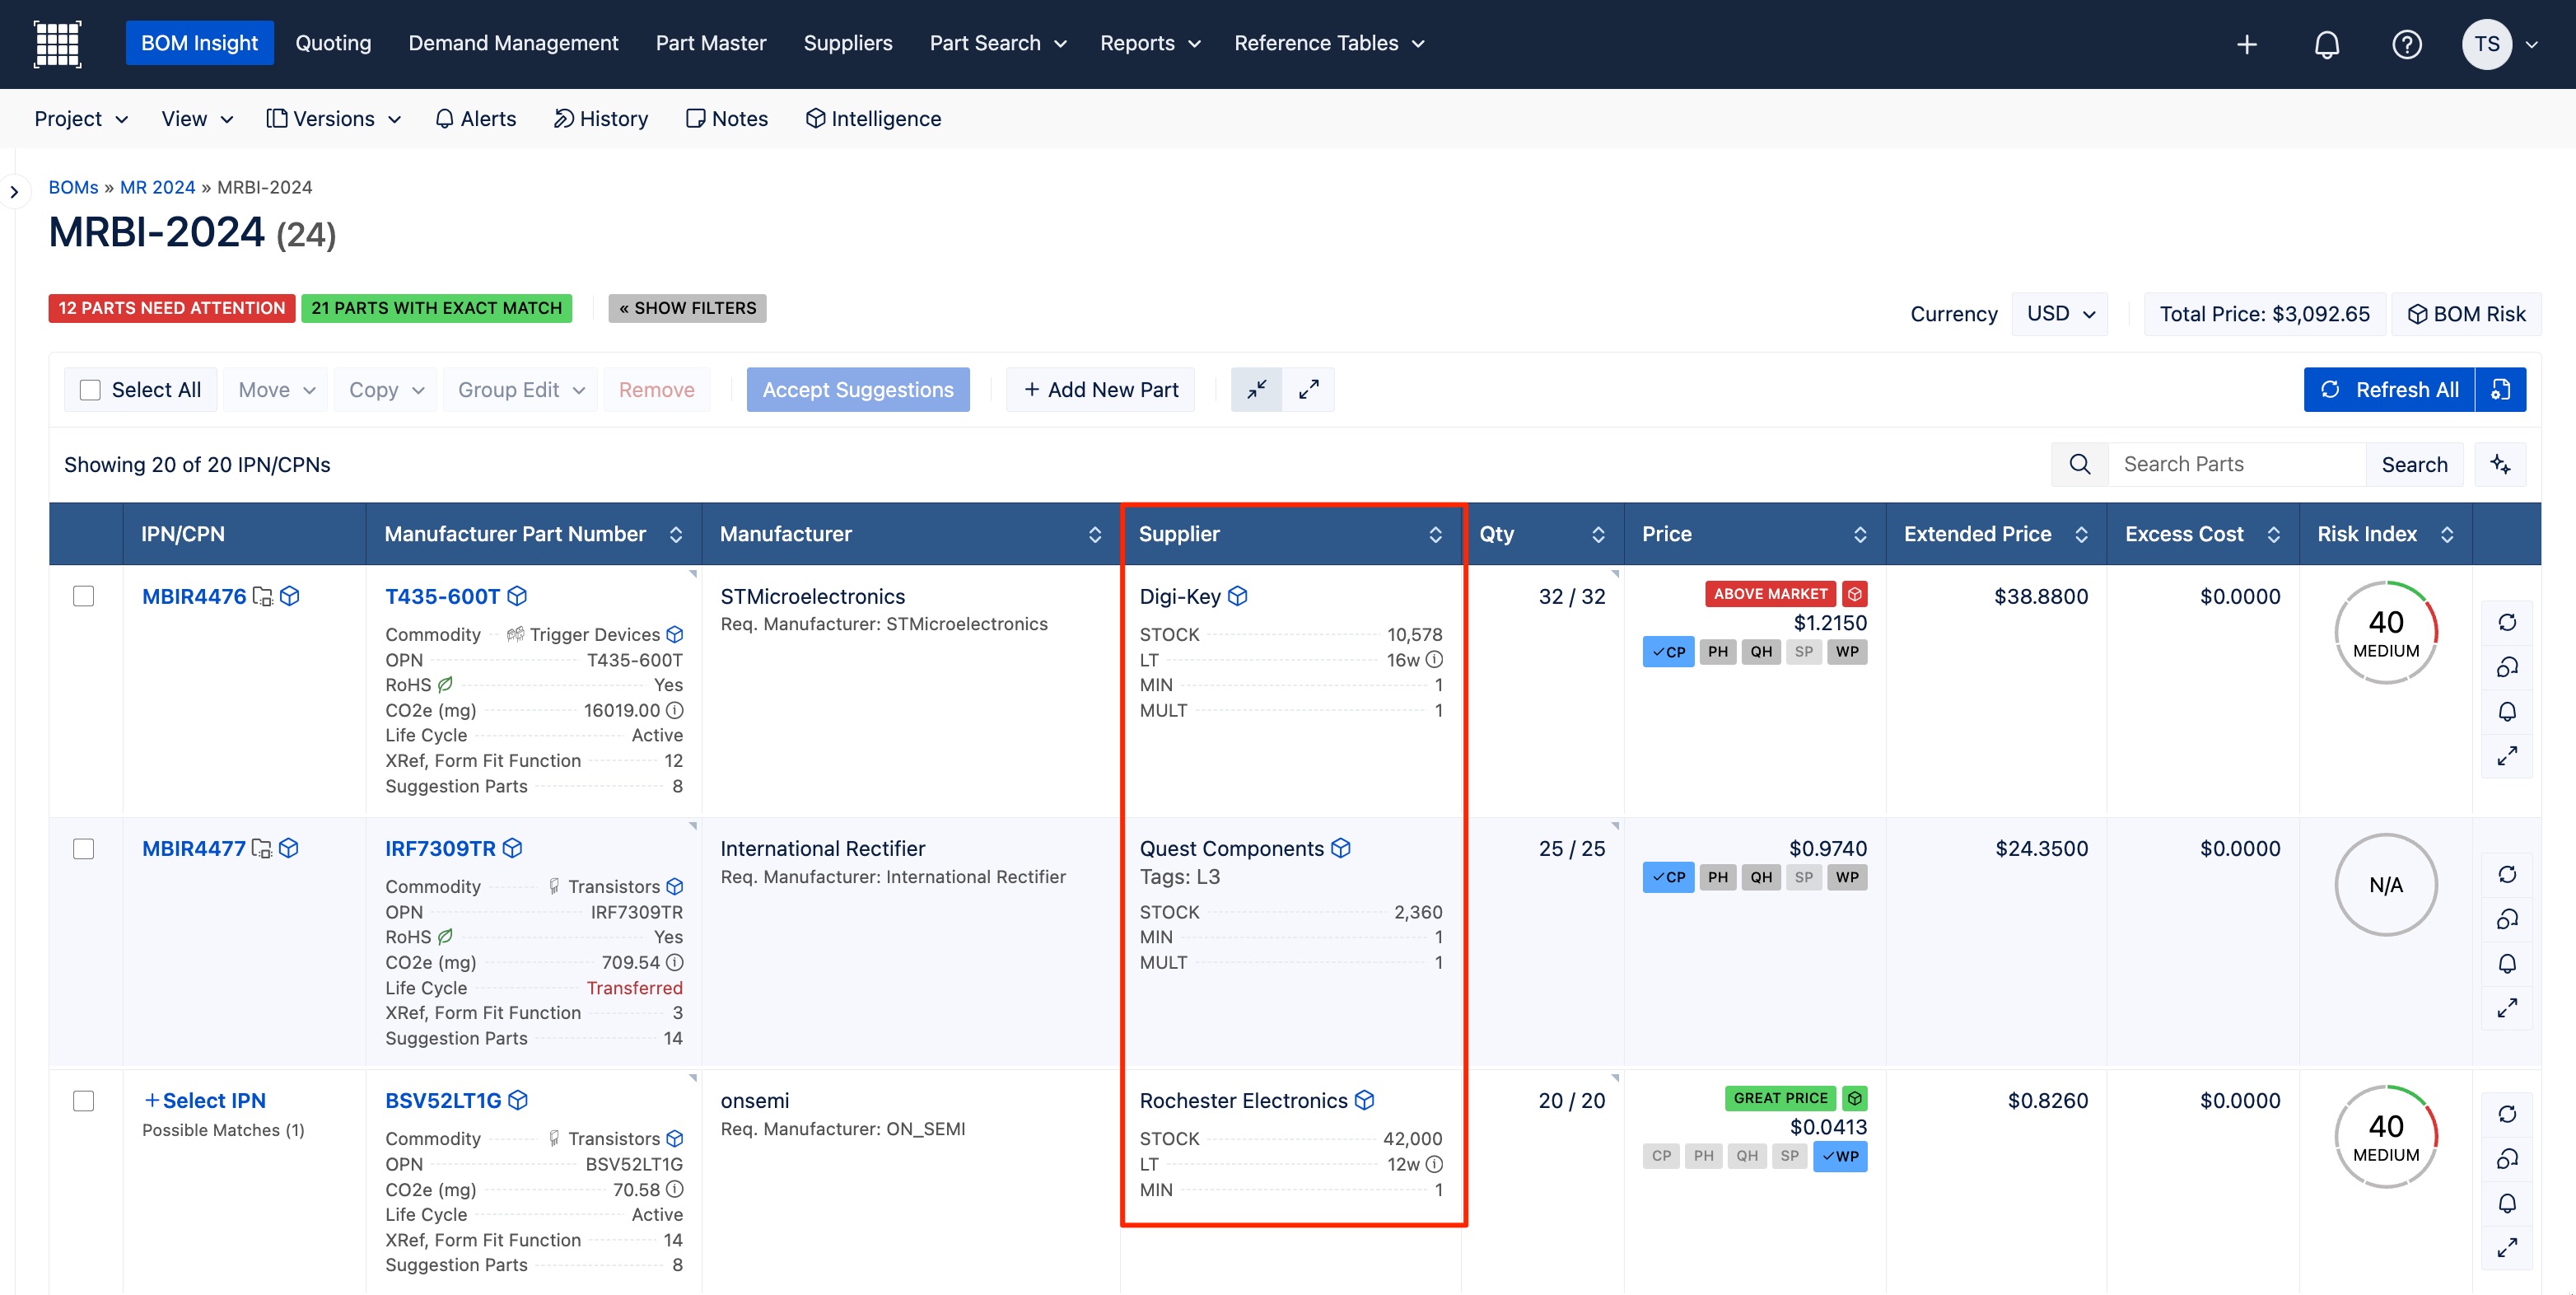This screenshot has height=1295, width=2576.
Task: Click the Accept Suggestions button
Action: pyautogui.click(x=858, y=390)
